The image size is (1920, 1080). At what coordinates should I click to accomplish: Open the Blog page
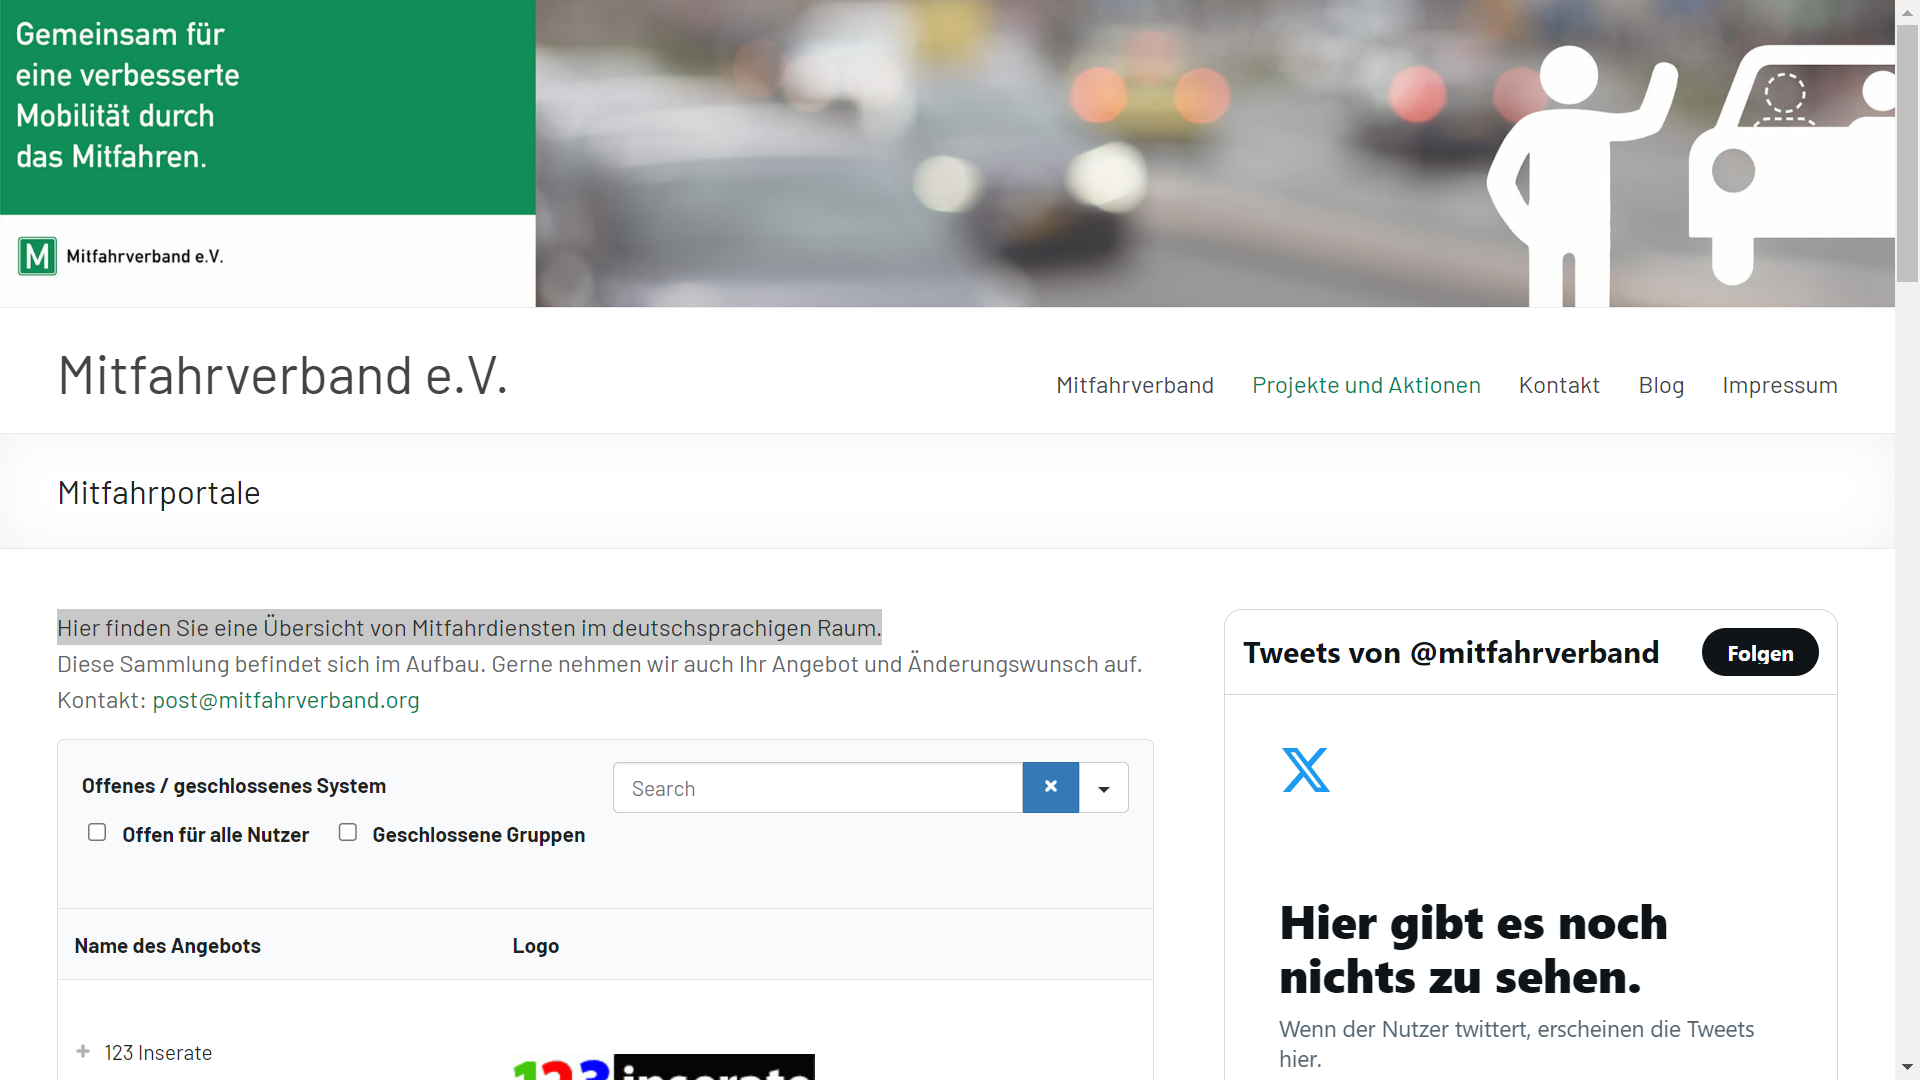(x=1661, y=385)
